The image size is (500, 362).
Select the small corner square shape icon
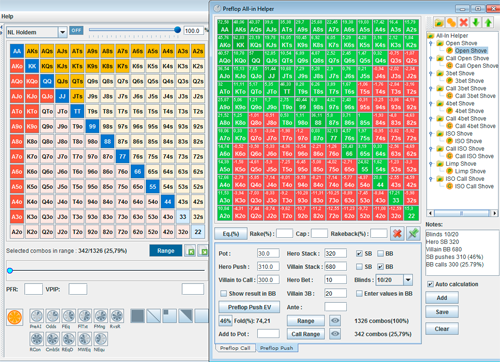[x=169, y=316]
